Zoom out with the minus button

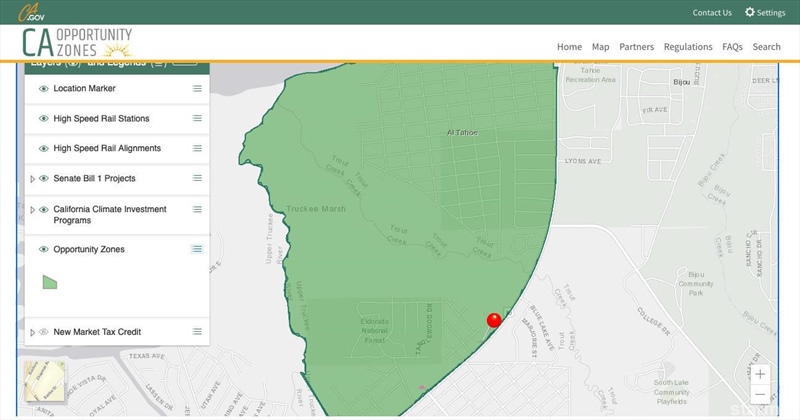coord(761,395)
